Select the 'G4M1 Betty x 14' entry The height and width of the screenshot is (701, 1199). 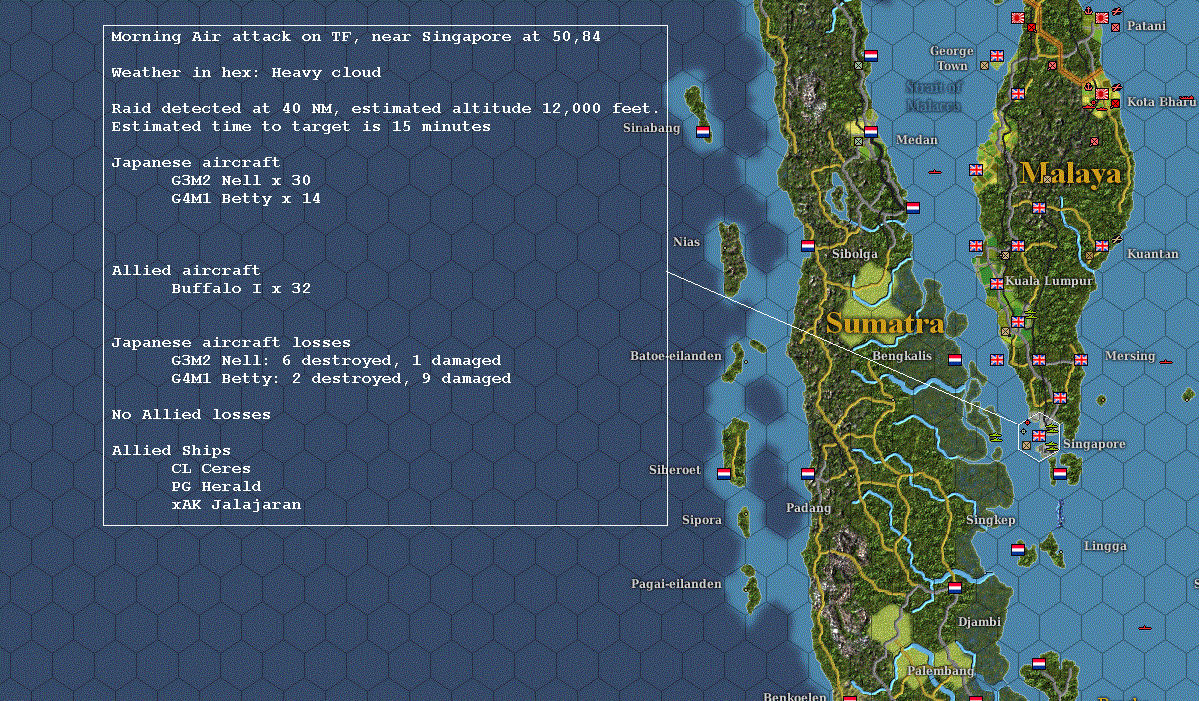[x=245, y=199]
